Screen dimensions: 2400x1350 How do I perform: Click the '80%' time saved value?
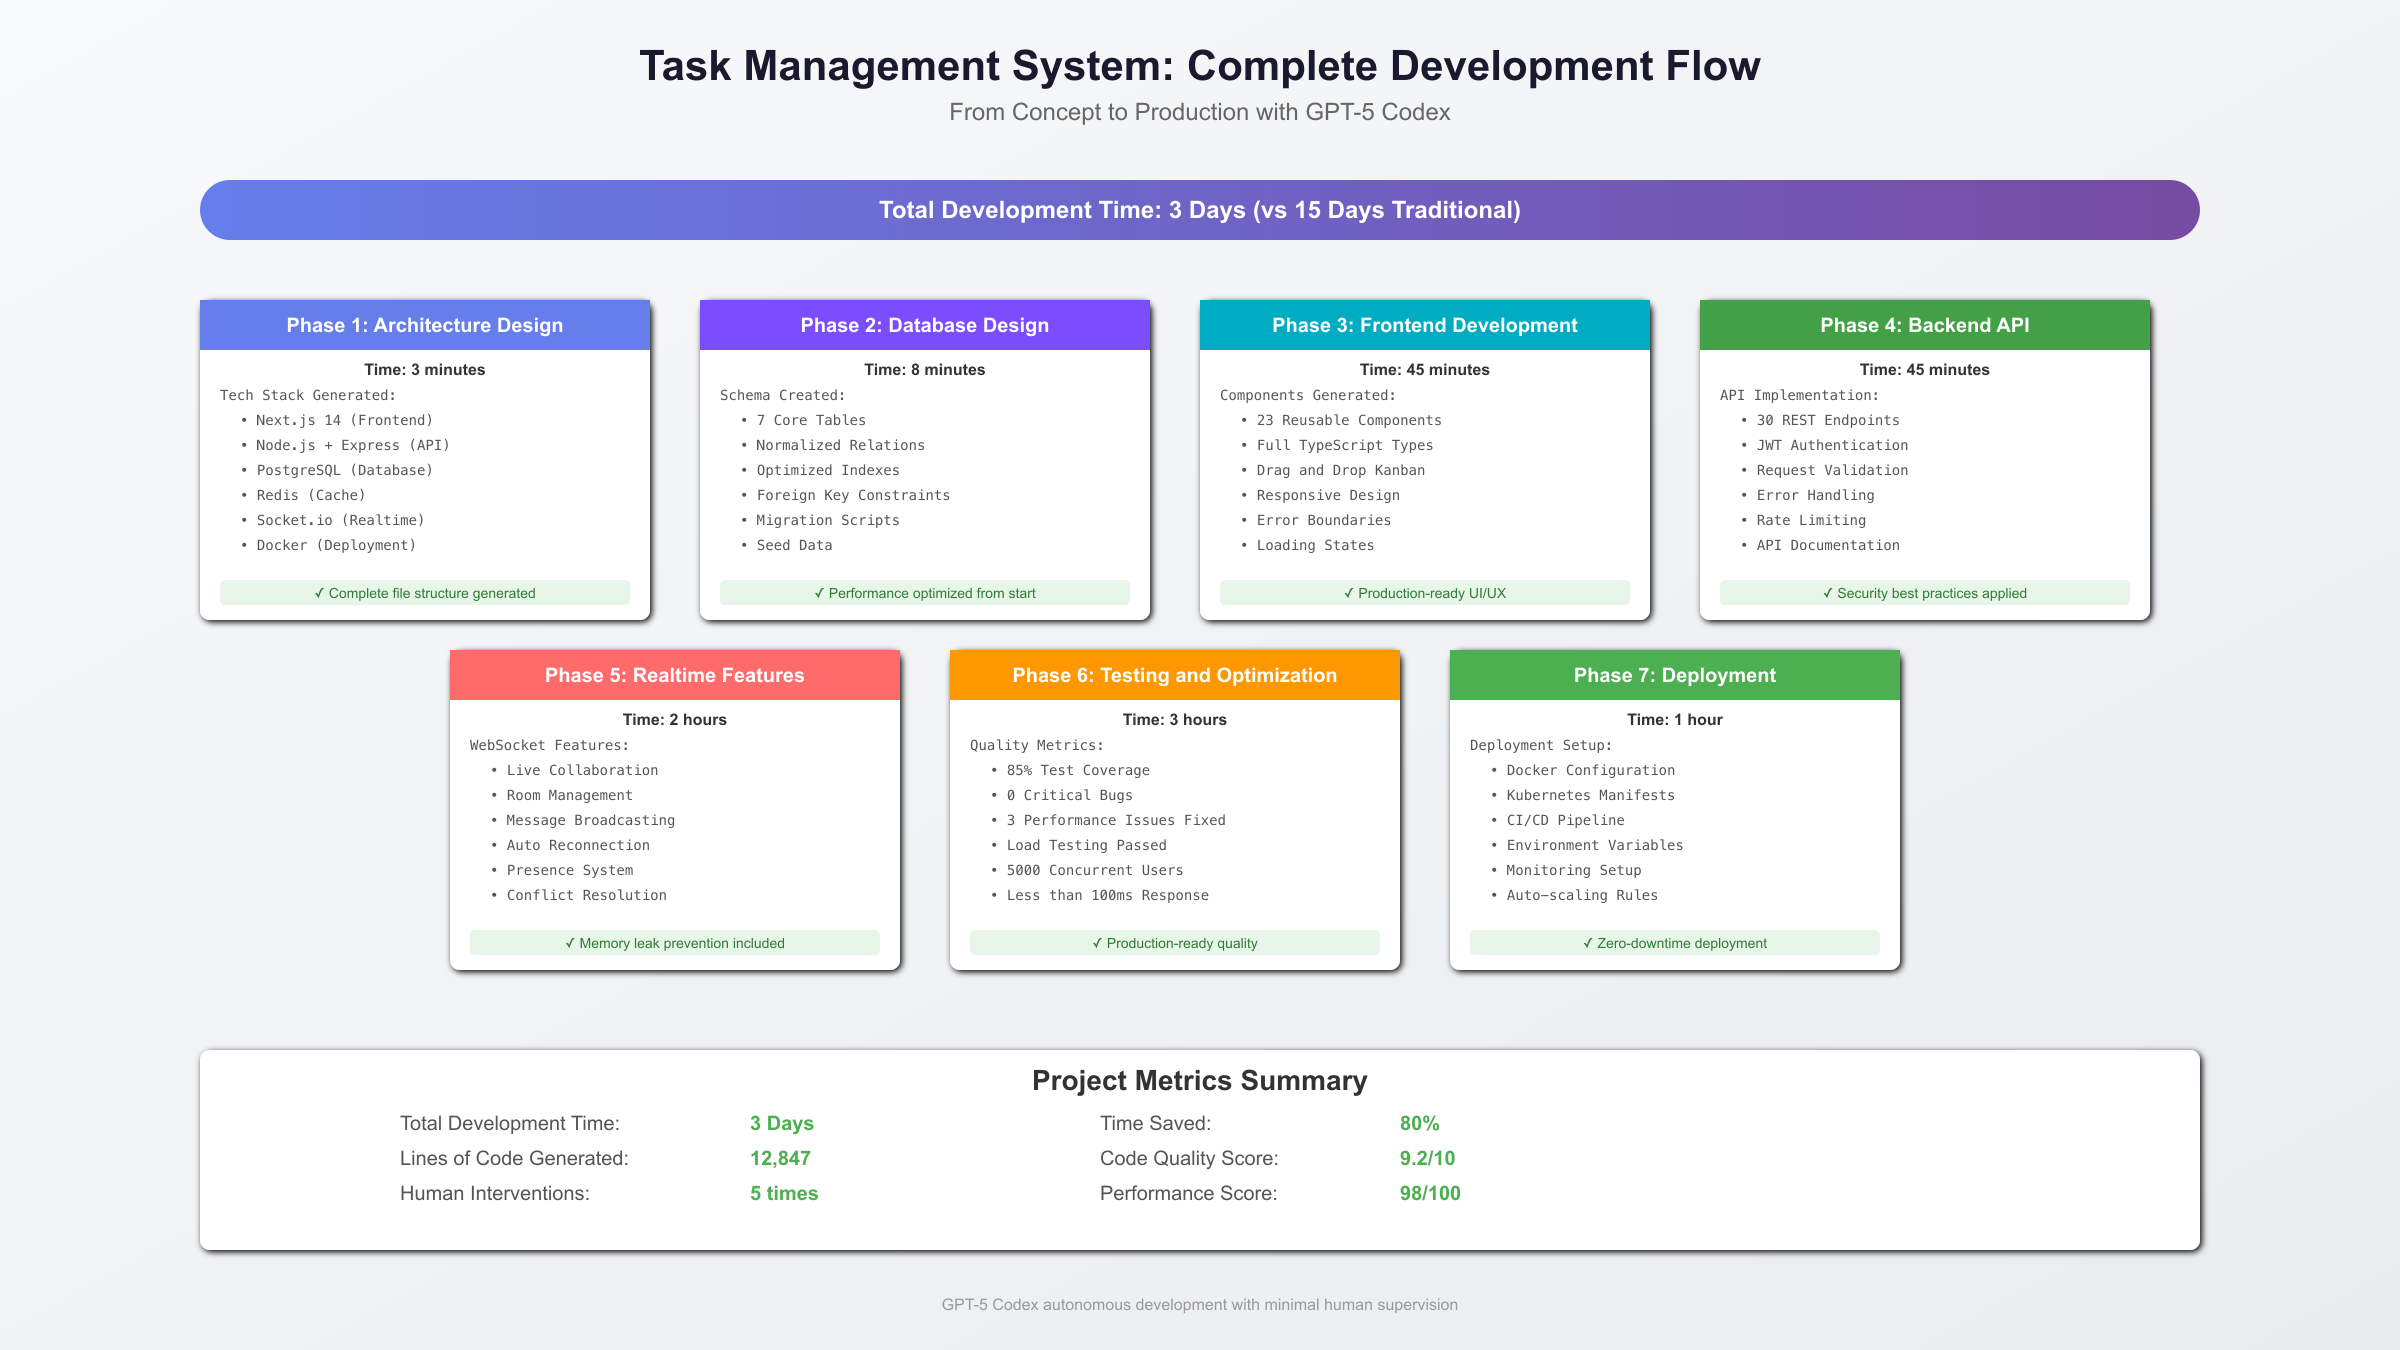click(x=1420, y=1123)
